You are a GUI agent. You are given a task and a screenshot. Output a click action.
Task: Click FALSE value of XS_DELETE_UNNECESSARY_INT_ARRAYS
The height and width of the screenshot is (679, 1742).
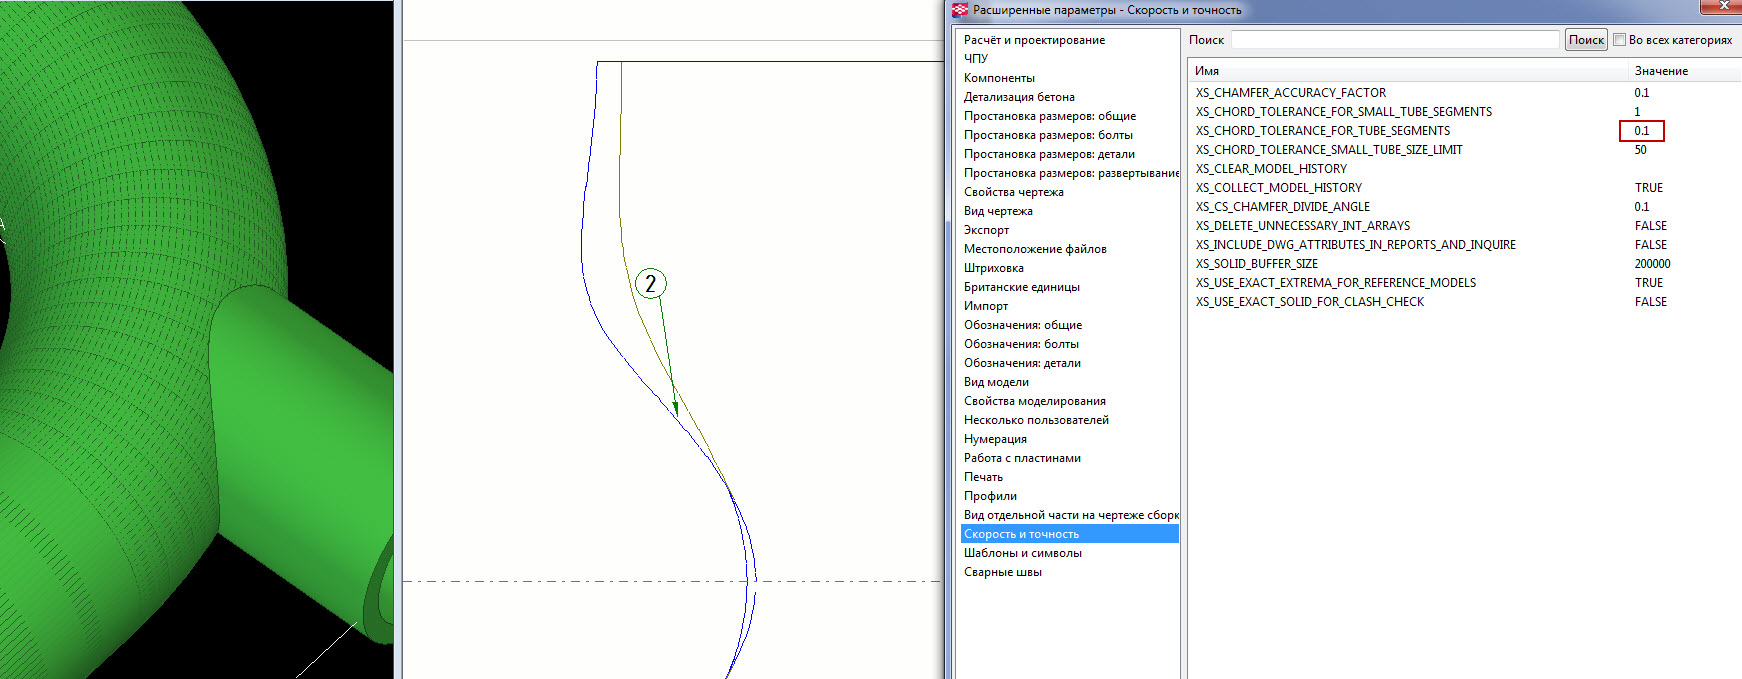(x=1650, y=226)
